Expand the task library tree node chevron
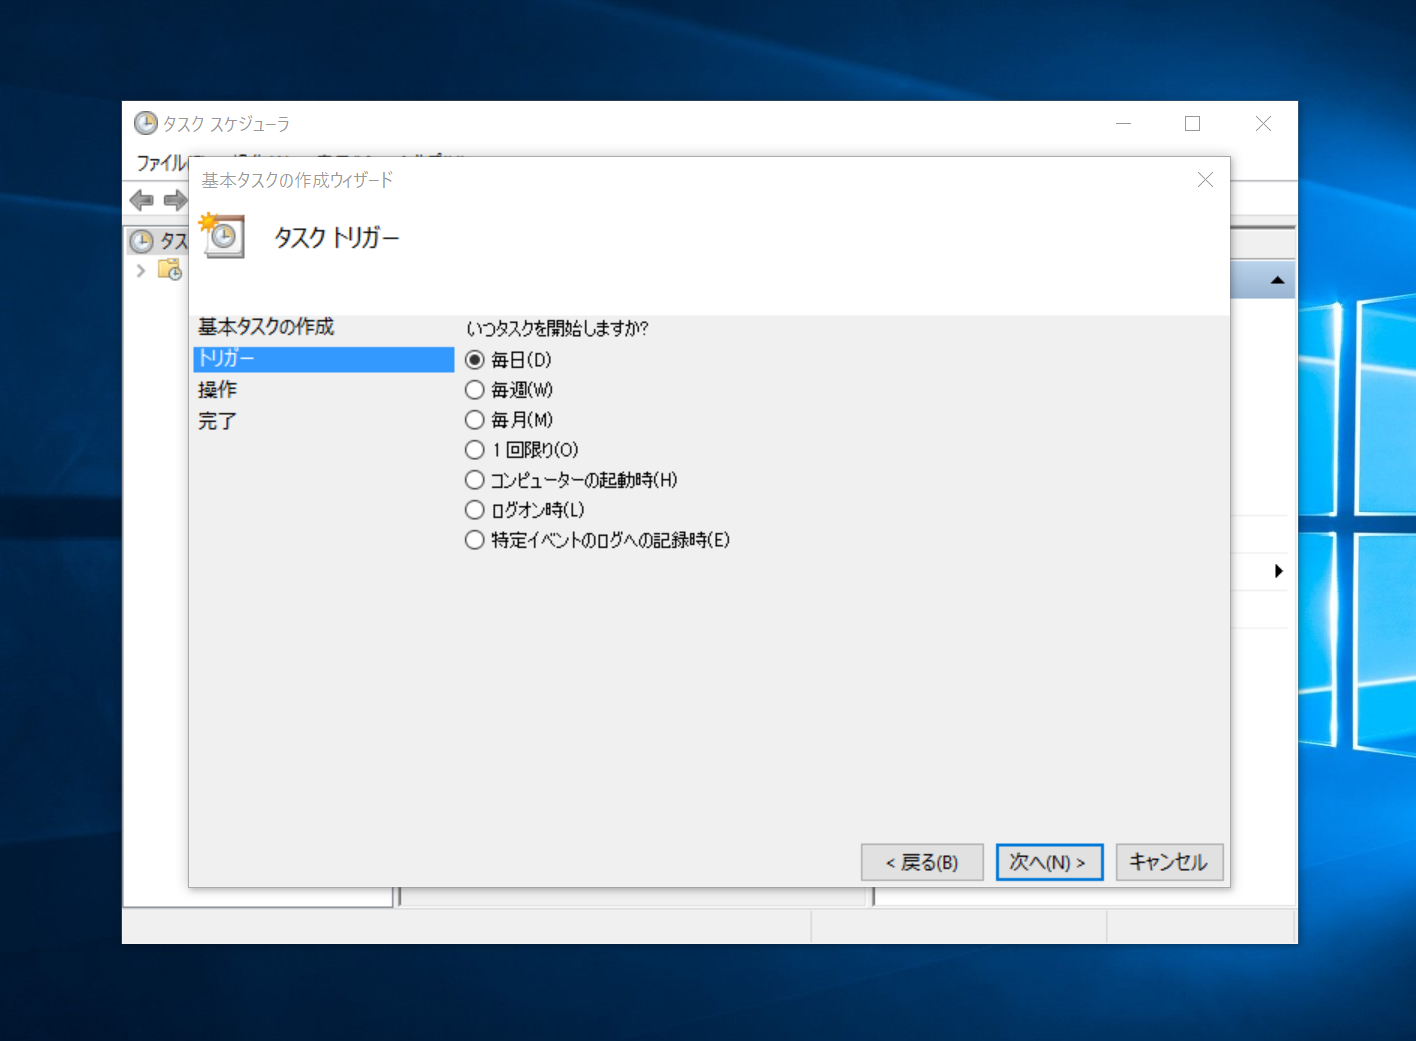 click(141, 270)
